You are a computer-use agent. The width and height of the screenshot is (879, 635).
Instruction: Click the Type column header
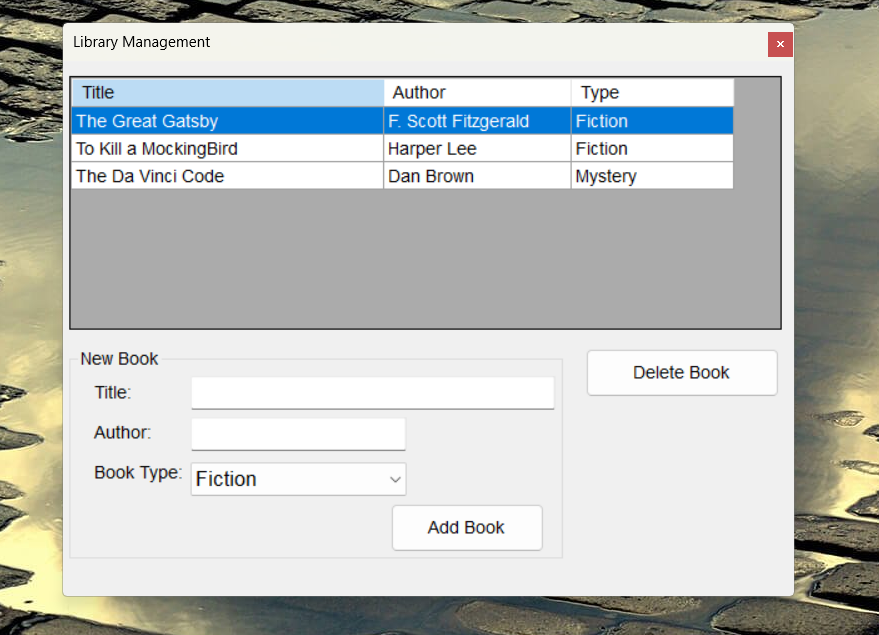click(x=652, y=93)
